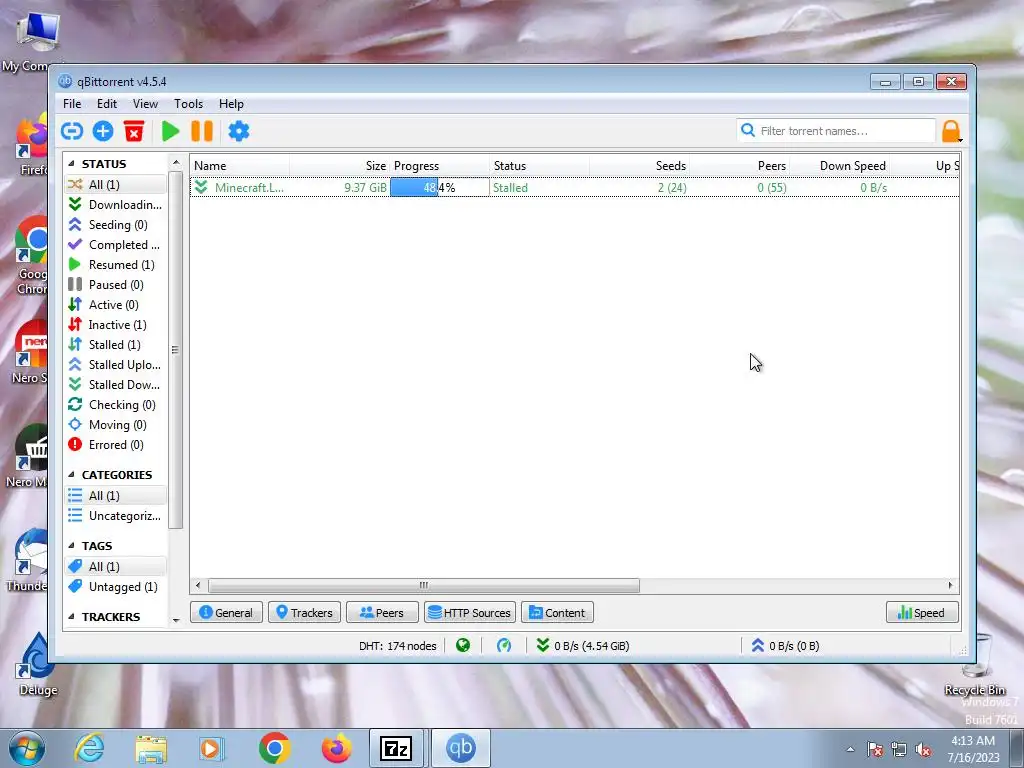Select the All (1) status filter
This screenshot has width=1024, height=768.
tap(115, 185)
